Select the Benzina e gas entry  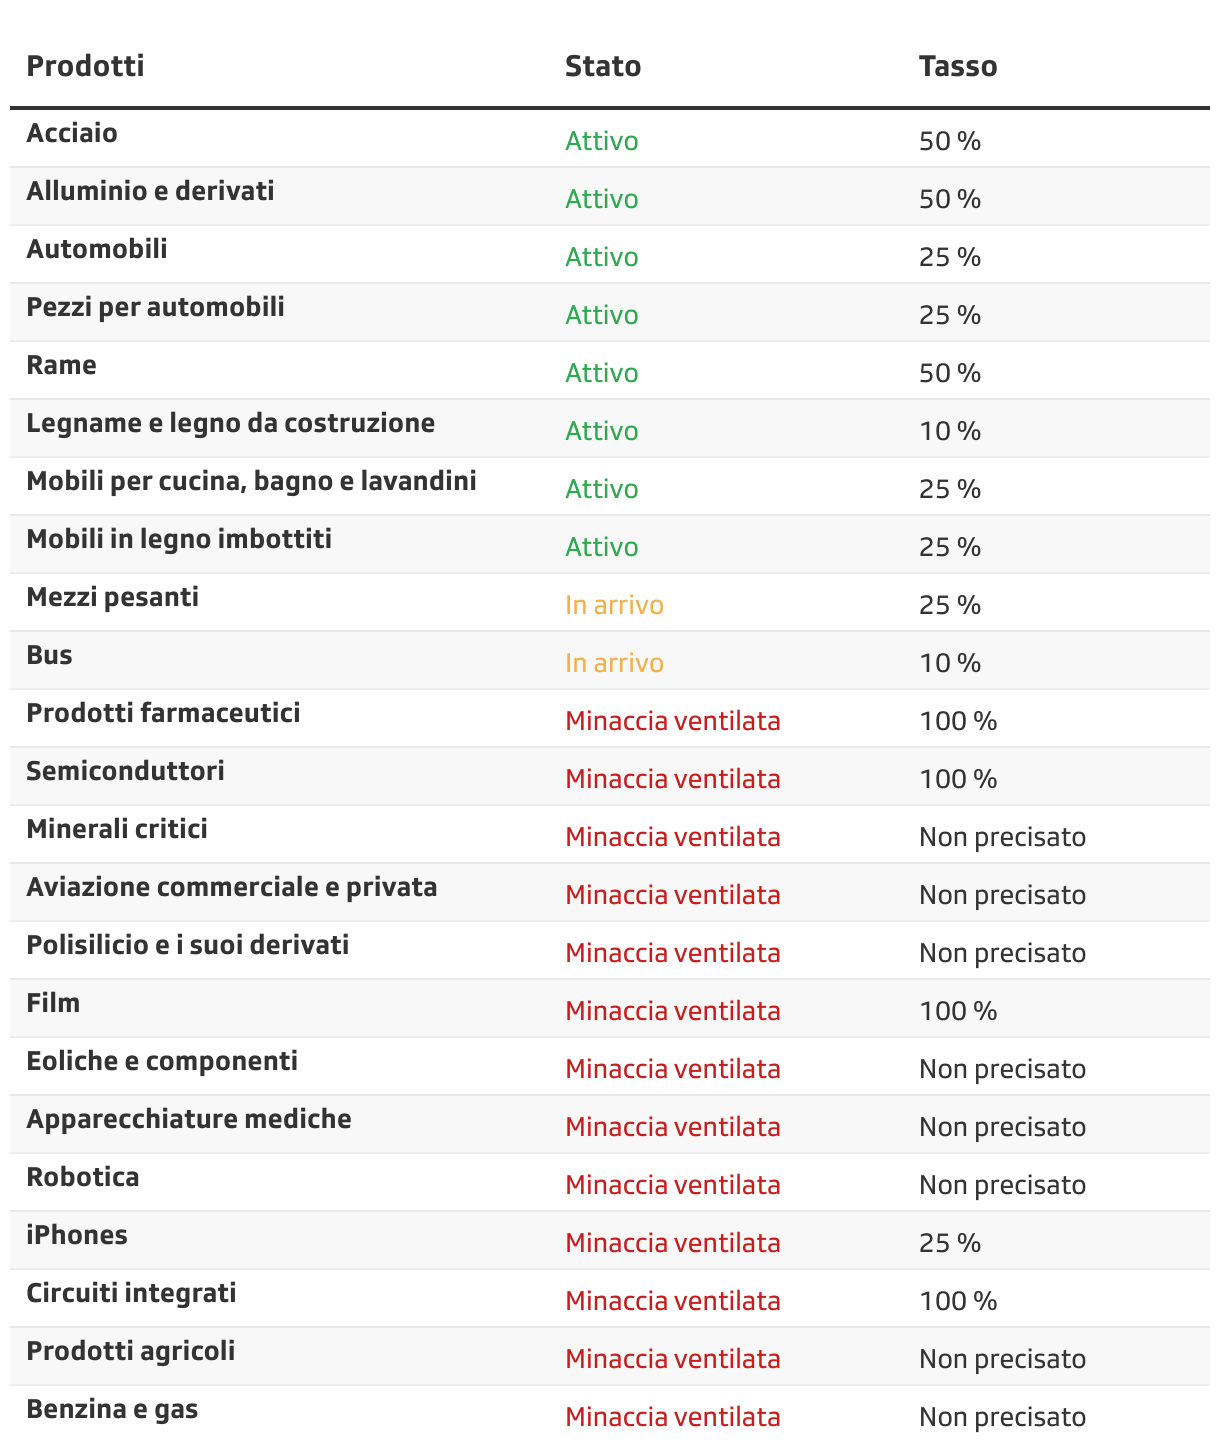(112, 1409)
